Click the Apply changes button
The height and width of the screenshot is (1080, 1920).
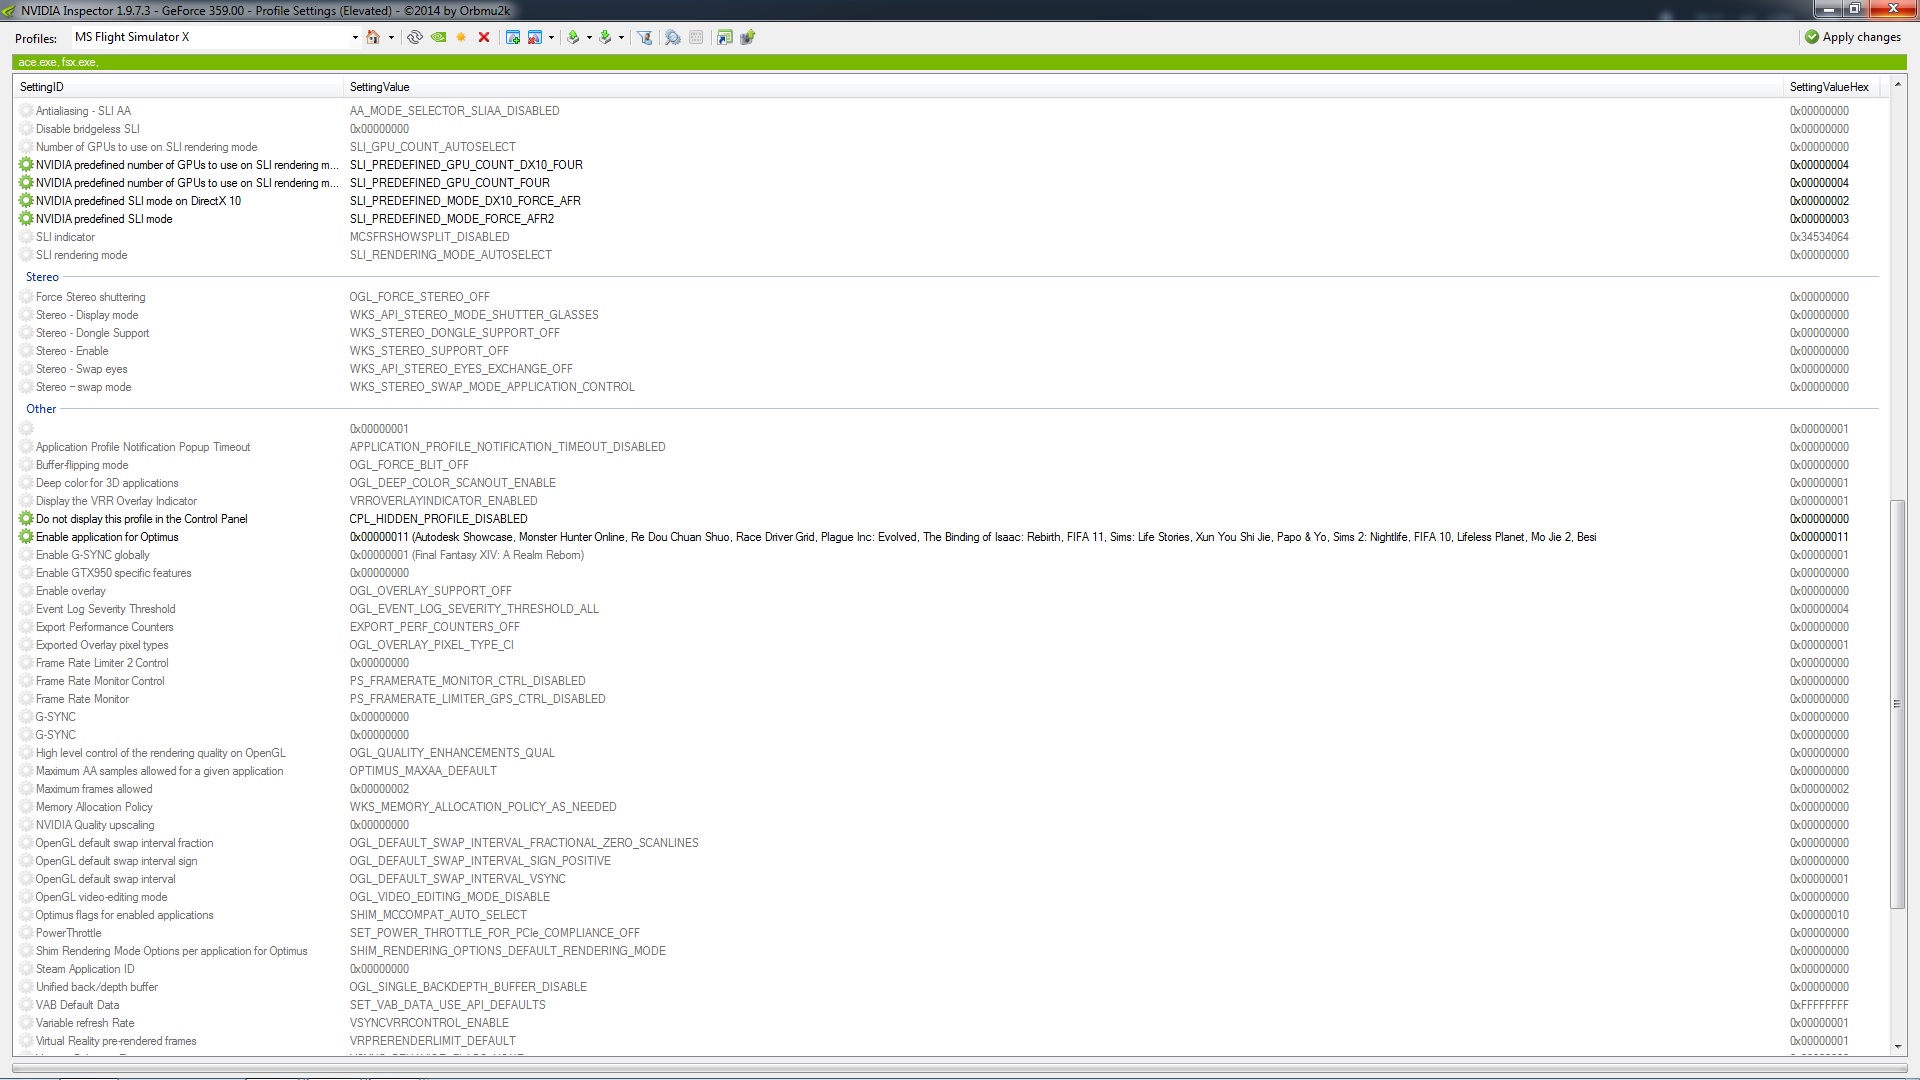pyautogui.click(x=1852, y=37)
